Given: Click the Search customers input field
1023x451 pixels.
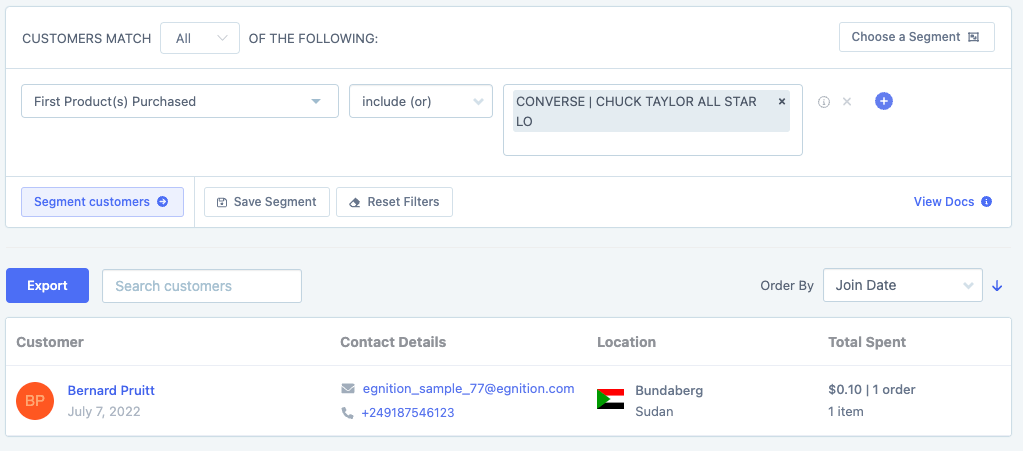Looking at the screenshot, I should [x=201, y=286].
